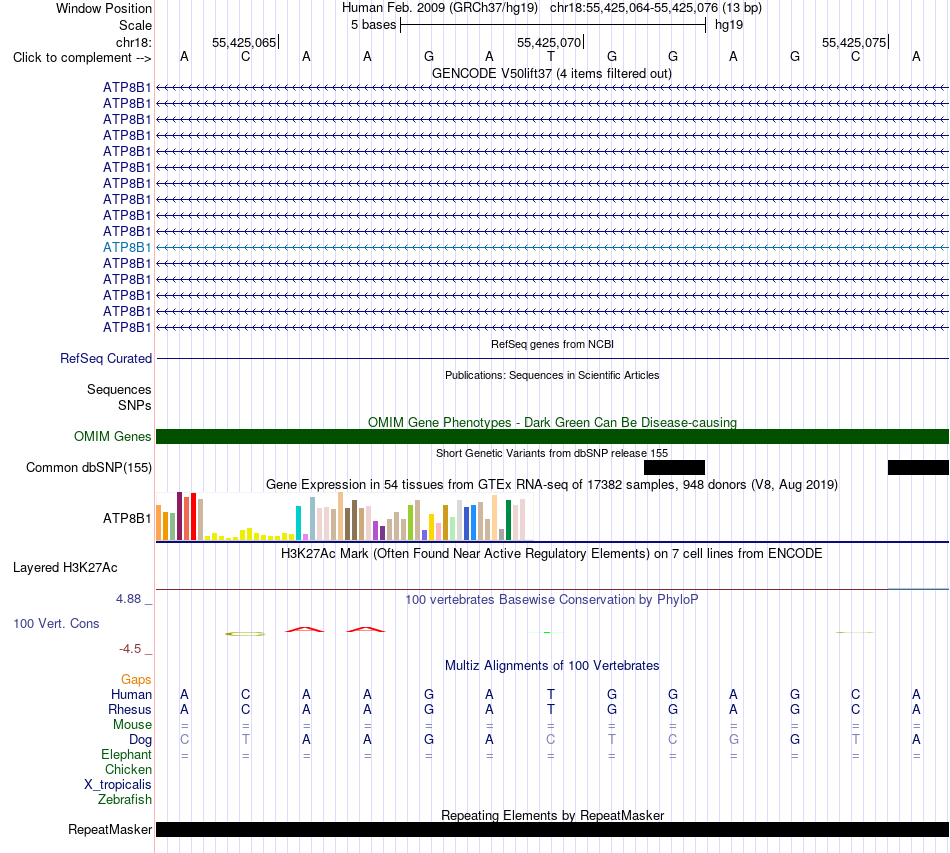
Task: Open the Common dbSNP(155) track label
Action: [x=88, y=468]
